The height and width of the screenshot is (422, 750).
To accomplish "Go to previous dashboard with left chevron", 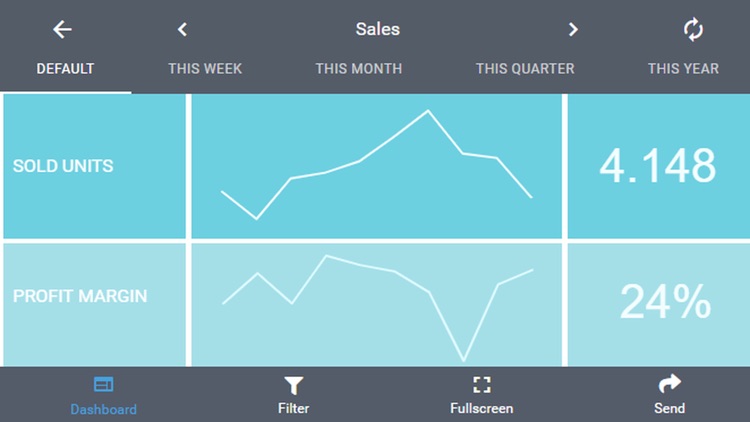I will tap(182, 30).
